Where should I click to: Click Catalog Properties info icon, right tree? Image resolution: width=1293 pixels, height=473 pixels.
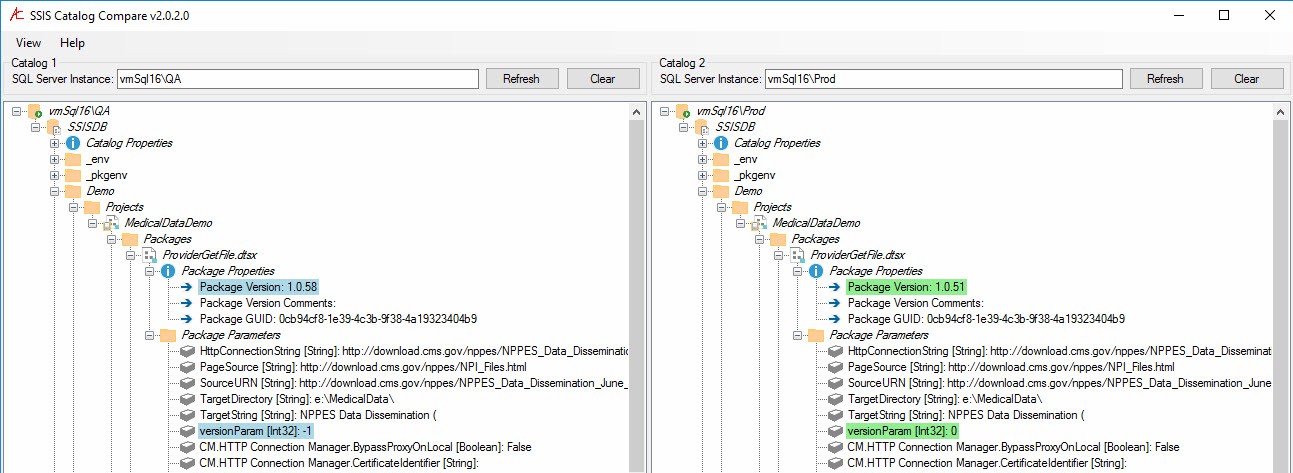[721, 143]
